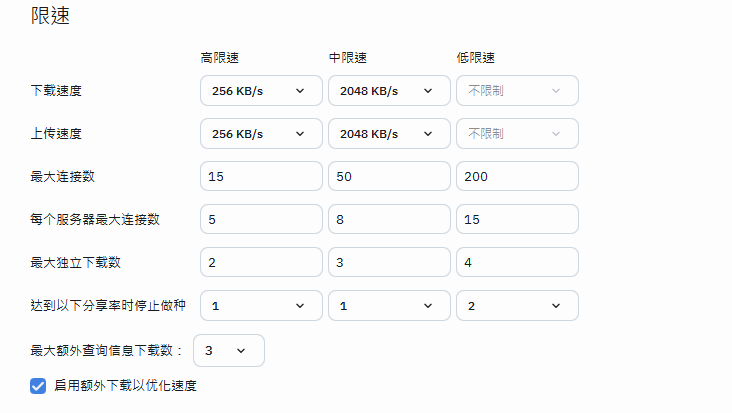Image resolution: width=732 pixels, height=413 pixels.
Task: Open 中限速 分享率停止做种 dropdown
Action: 389,305
